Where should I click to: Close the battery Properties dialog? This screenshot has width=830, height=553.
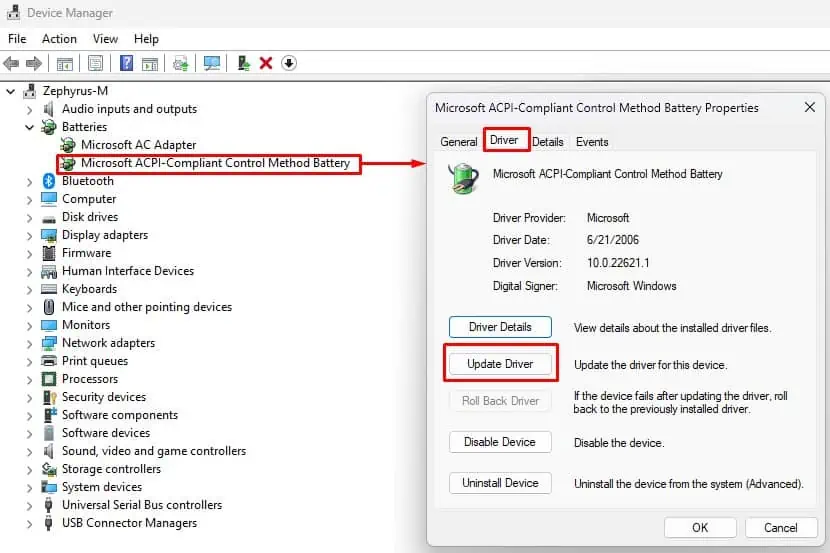(809, 108)
